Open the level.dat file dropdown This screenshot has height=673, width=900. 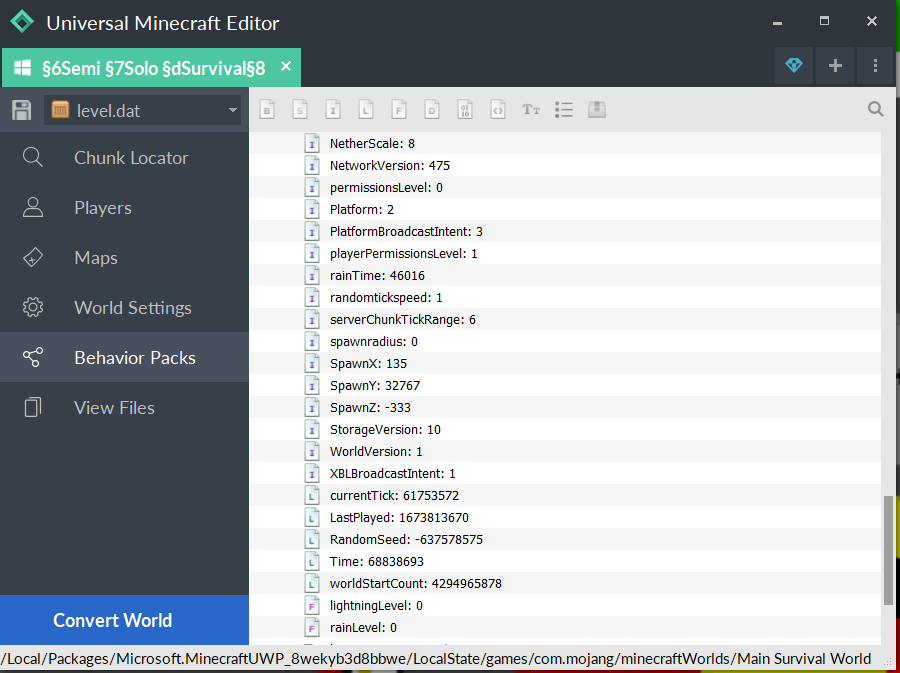(143, 110)
